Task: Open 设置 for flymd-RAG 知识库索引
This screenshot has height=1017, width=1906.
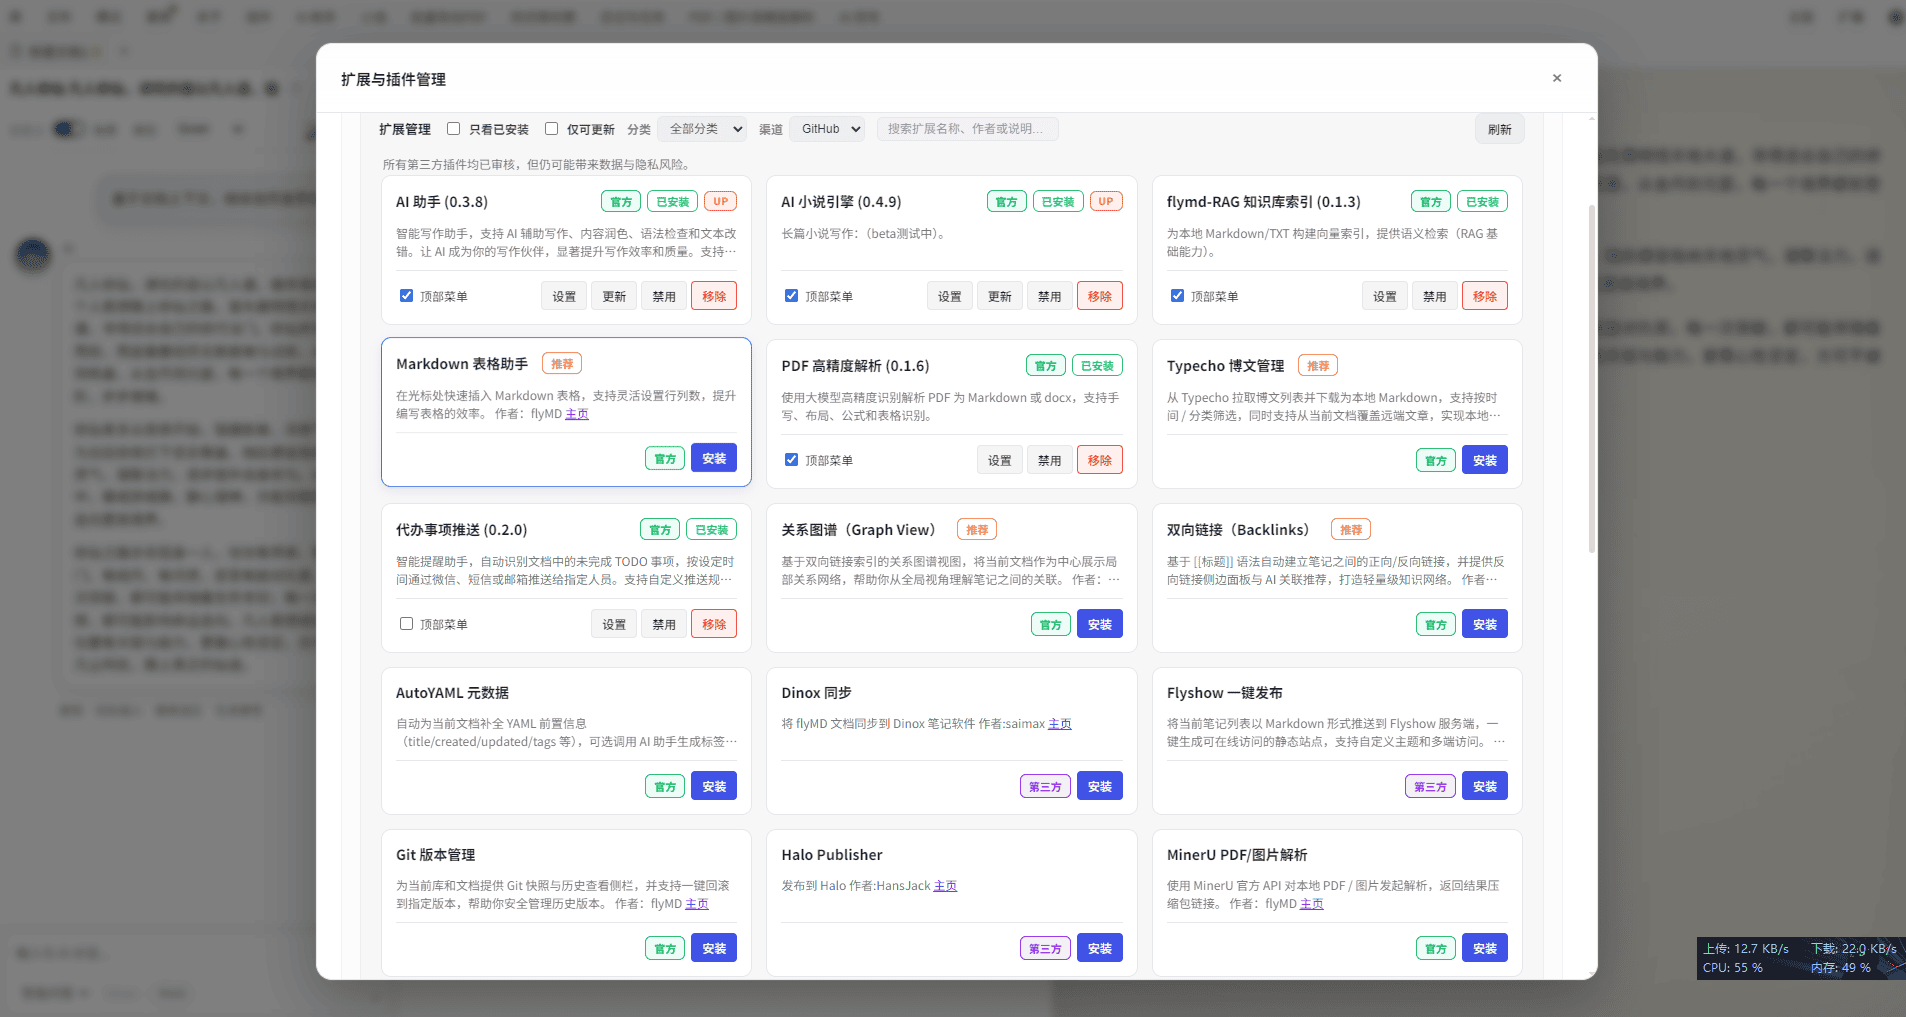Action: 1384,296
